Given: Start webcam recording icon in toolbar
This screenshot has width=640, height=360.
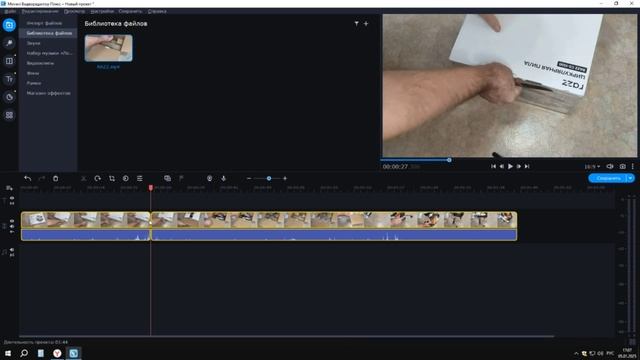Looking at the screenshot, I should point(209,178).
